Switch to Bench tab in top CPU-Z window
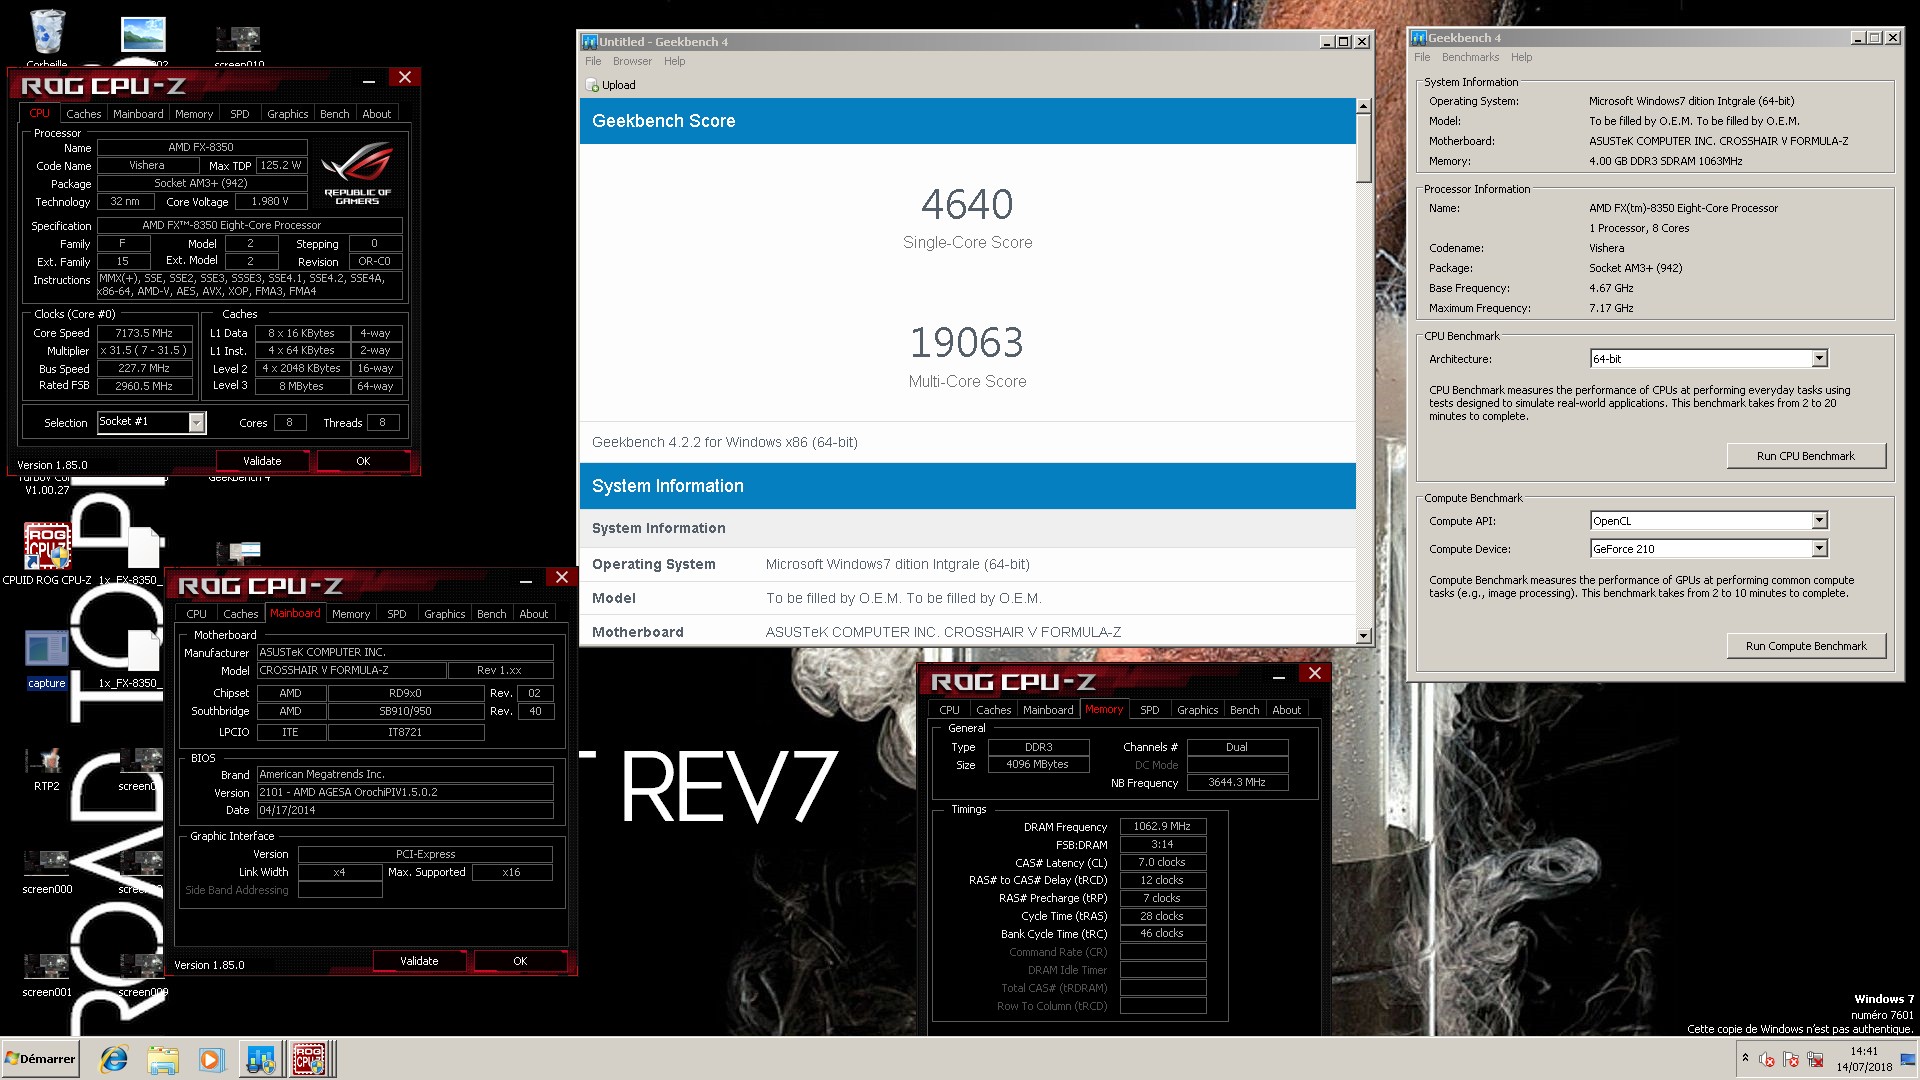This screenshot has height=1080, width=1920. (334, 114)
